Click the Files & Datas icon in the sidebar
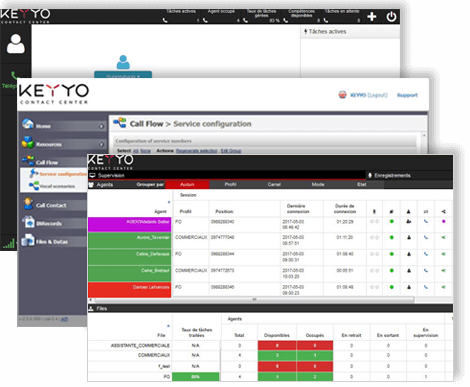Screen dimensions: 470x387 28,240
